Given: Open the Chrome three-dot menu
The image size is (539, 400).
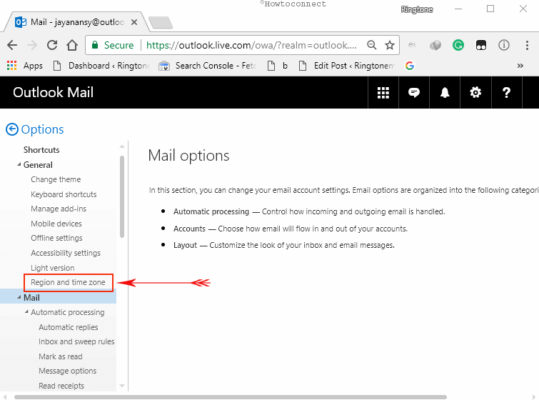Looking at the screenshot, I should 527,45.
